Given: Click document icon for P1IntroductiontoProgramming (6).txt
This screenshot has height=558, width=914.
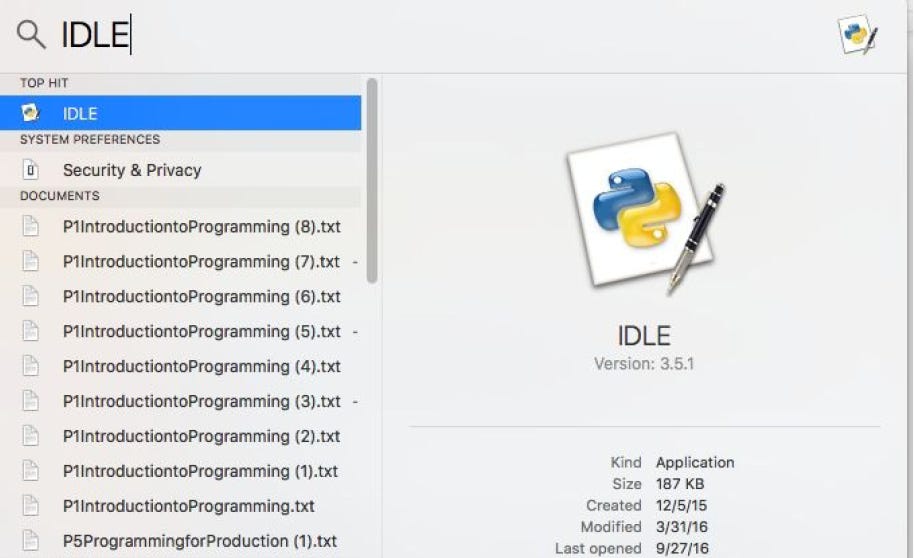Looking at the screenshot, I should pyautogui.click(x=30, y=296).
